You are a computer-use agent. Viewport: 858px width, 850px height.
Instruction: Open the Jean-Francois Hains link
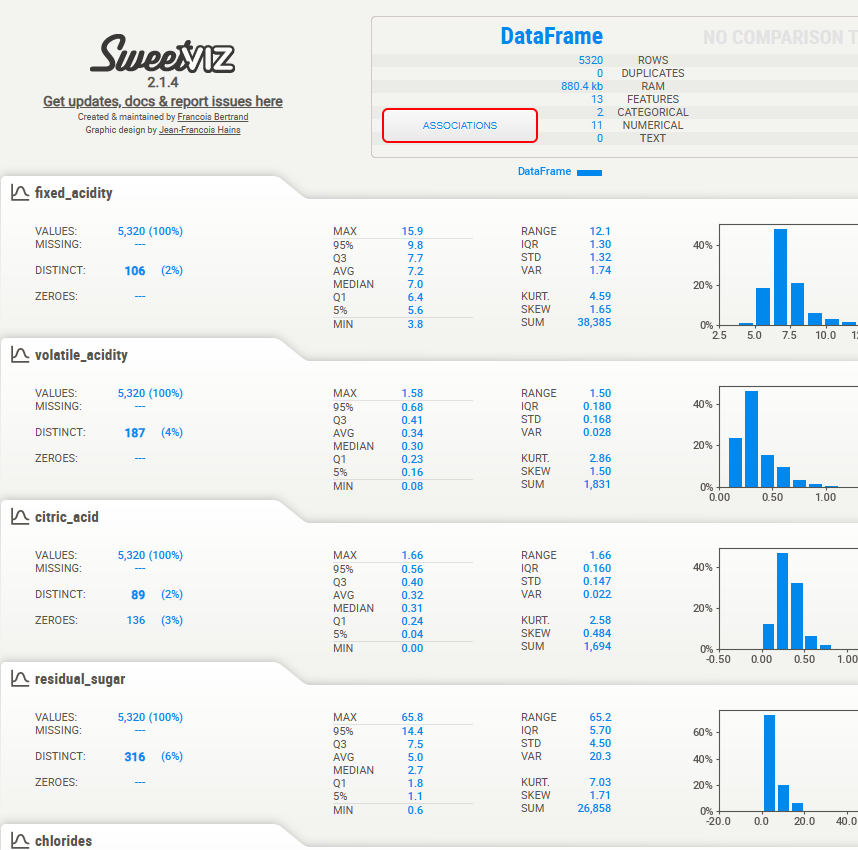point(200,130)
